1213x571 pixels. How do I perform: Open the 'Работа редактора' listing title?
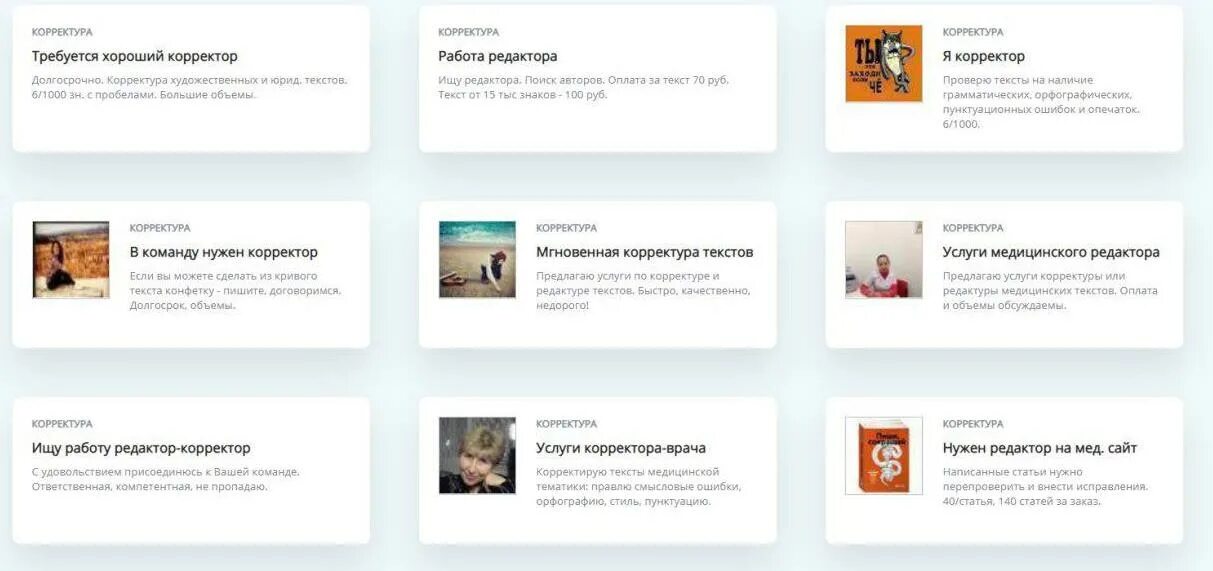(x=498, y=56)
